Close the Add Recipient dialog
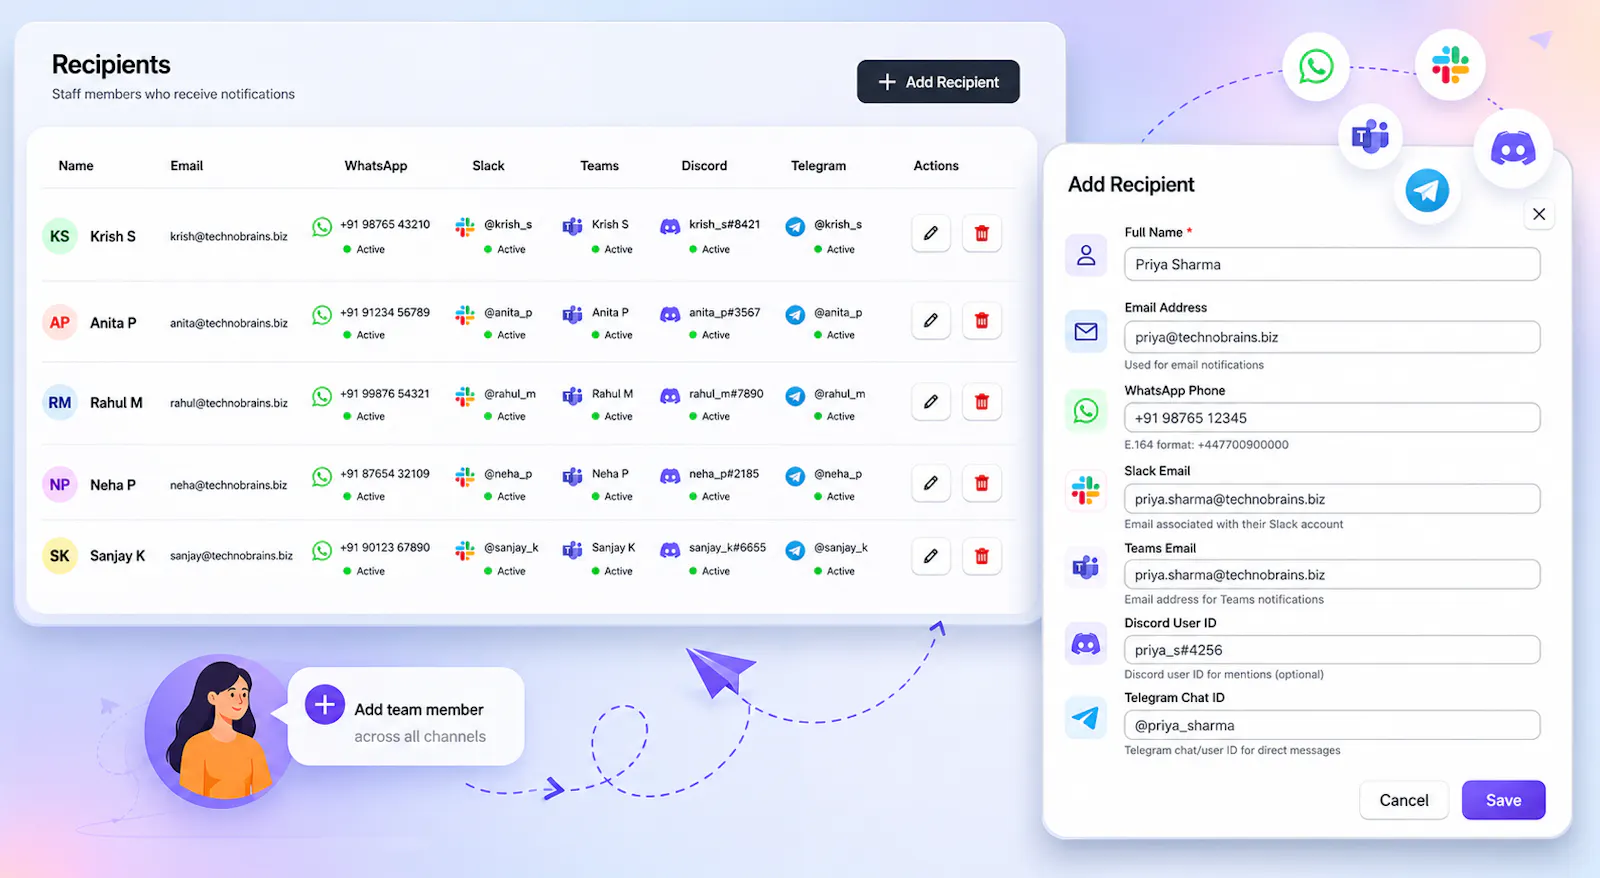This screenshot has height=878, width=1600. click(x=1539, y=214)
